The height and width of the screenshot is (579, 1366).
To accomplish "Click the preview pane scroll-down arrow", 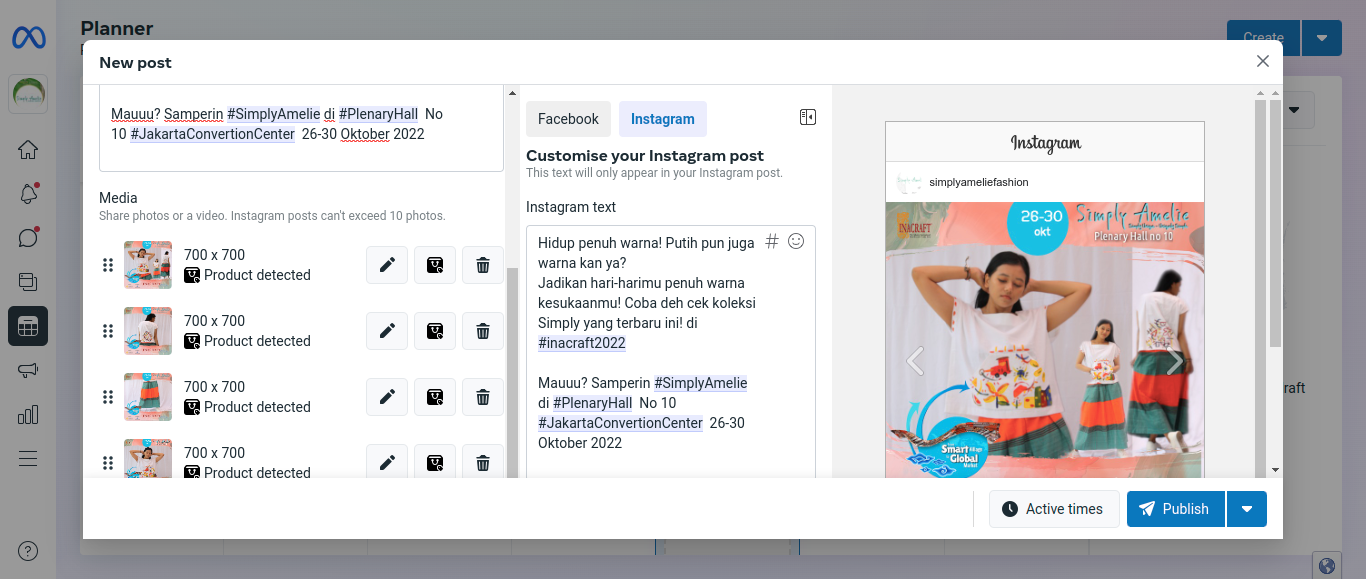I will [x=1275, y=469].
